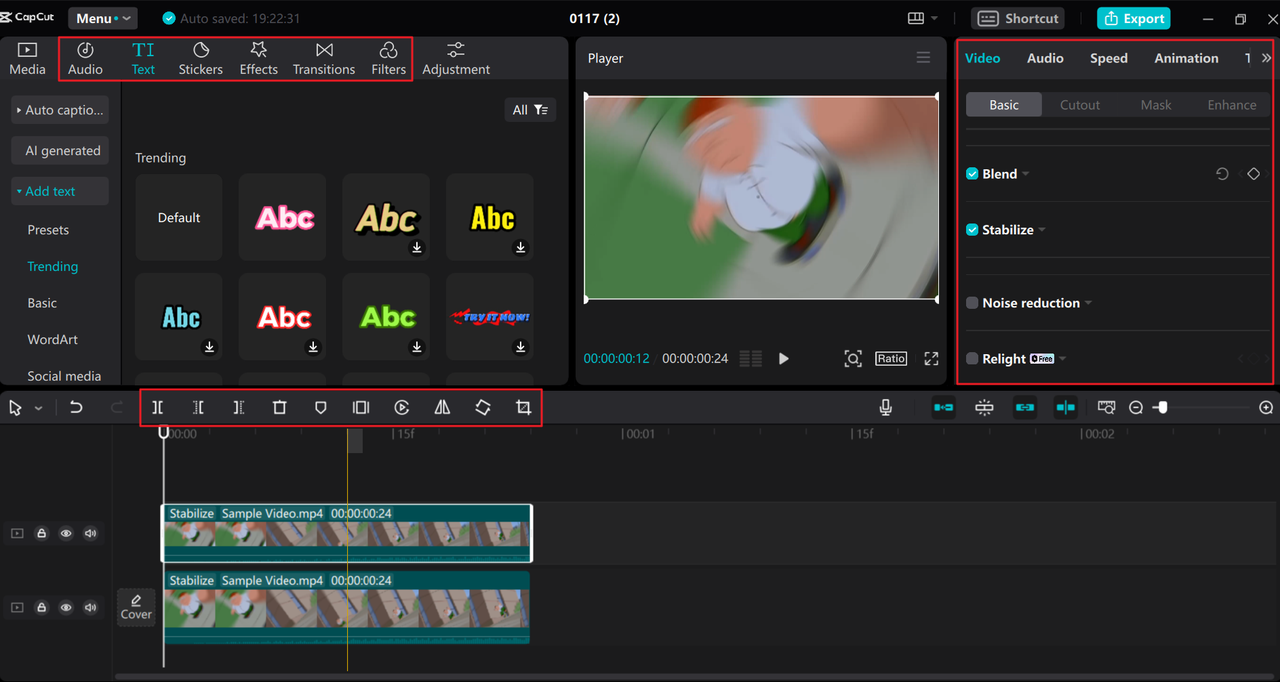Click the Delete trash icon
Screen dimensions: 1280x682
click(280, 407)
